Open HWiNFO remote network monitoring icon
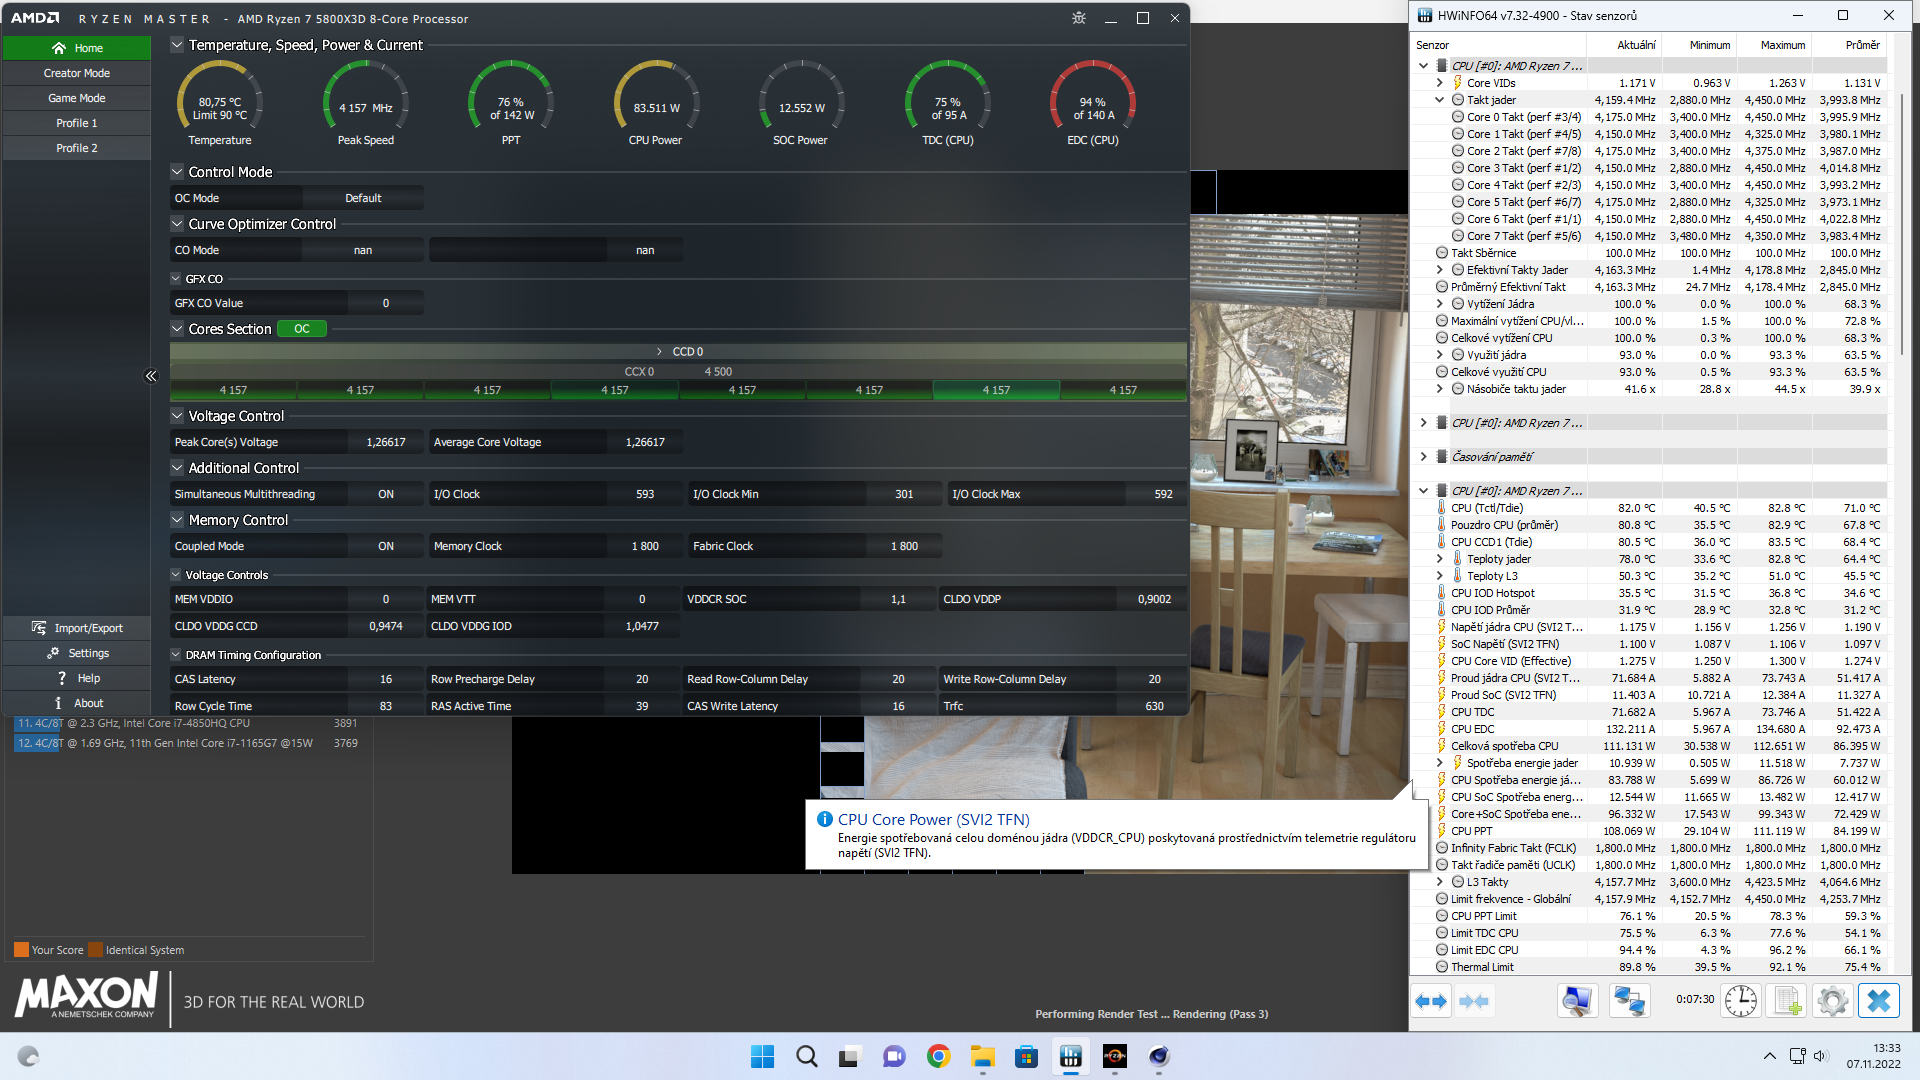 [1629, 1001]
